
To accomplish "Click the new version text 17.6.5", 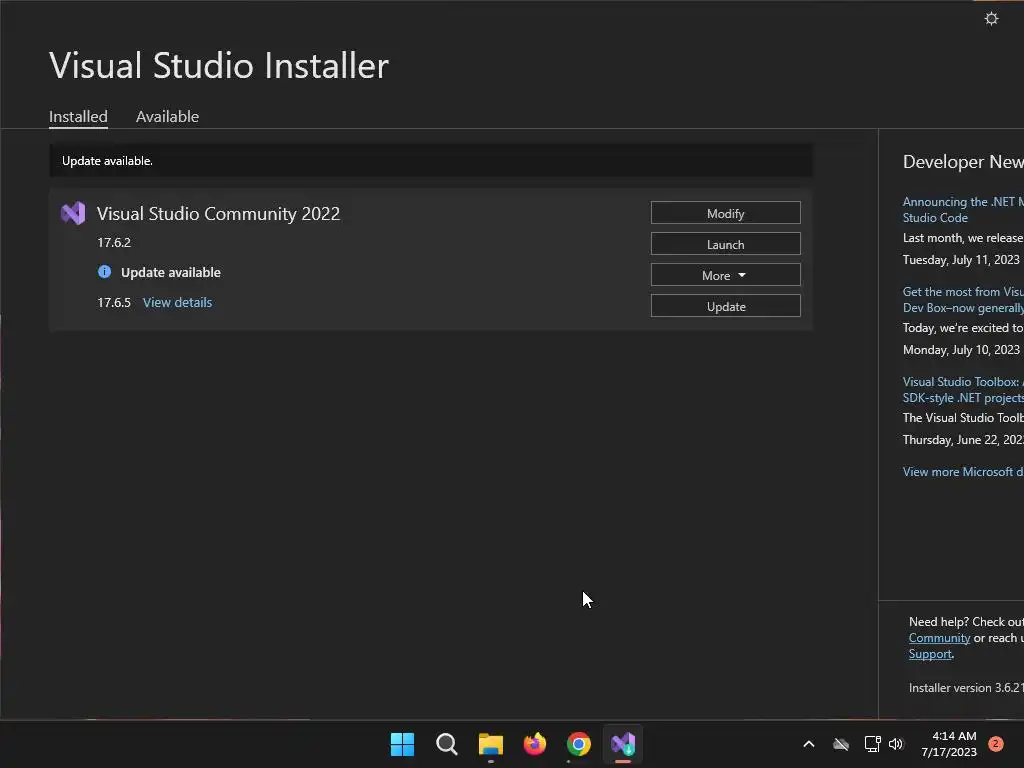I will click(x=114, y=302).
